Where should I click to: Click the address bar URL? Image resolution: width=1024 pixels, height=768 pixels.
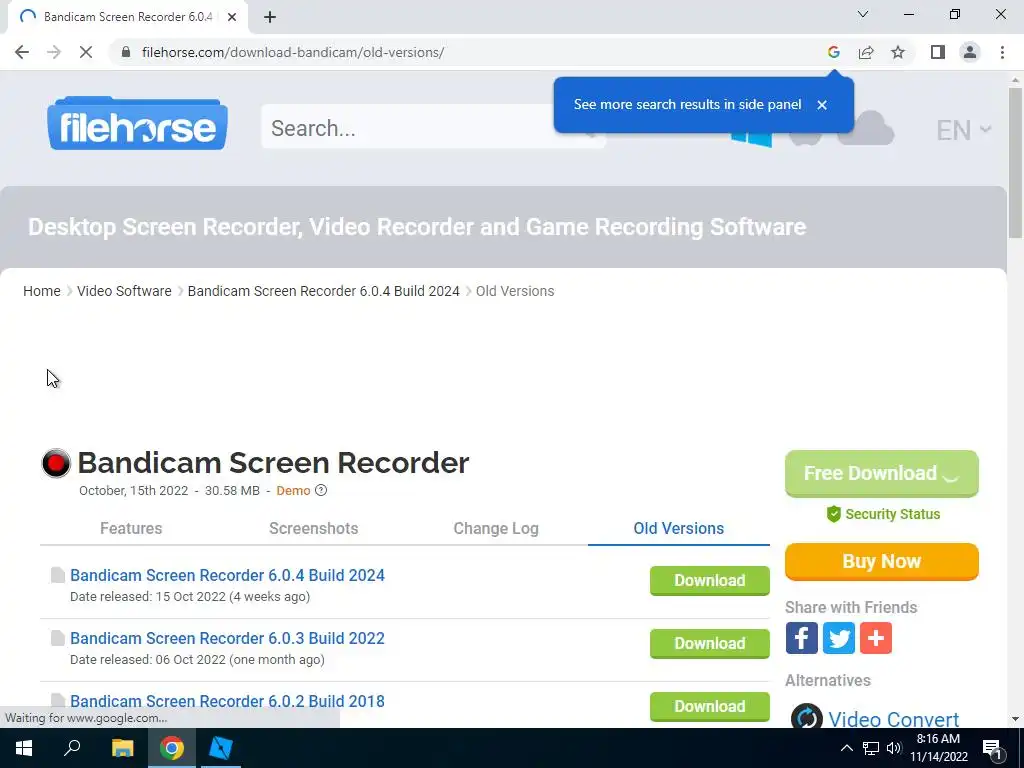293,52
